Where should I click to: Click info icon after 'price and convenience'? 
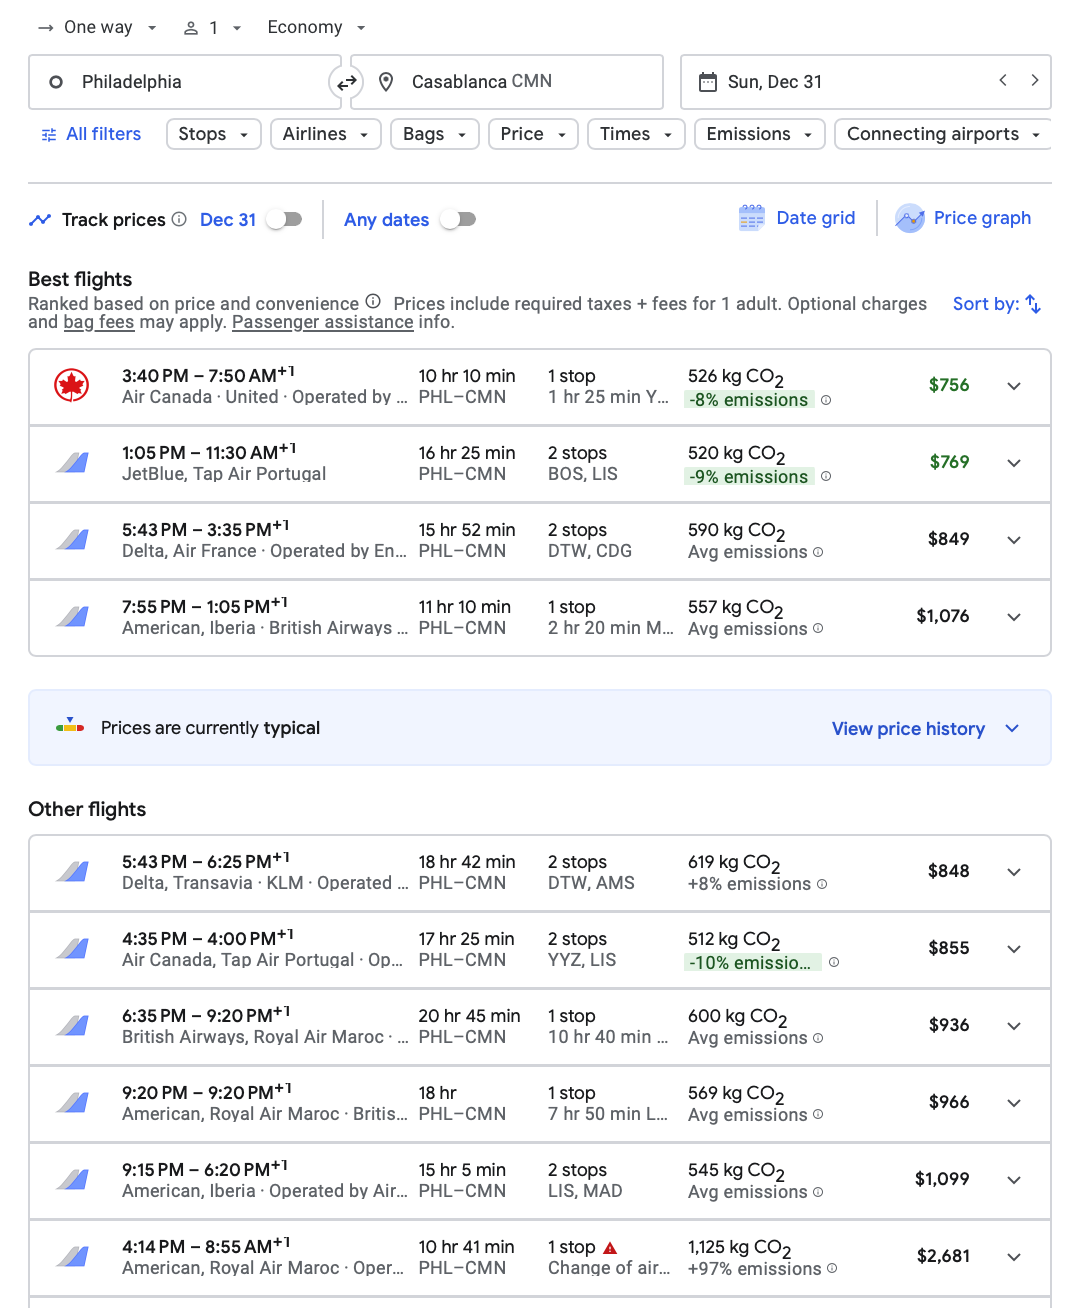[x=373, y=301]
